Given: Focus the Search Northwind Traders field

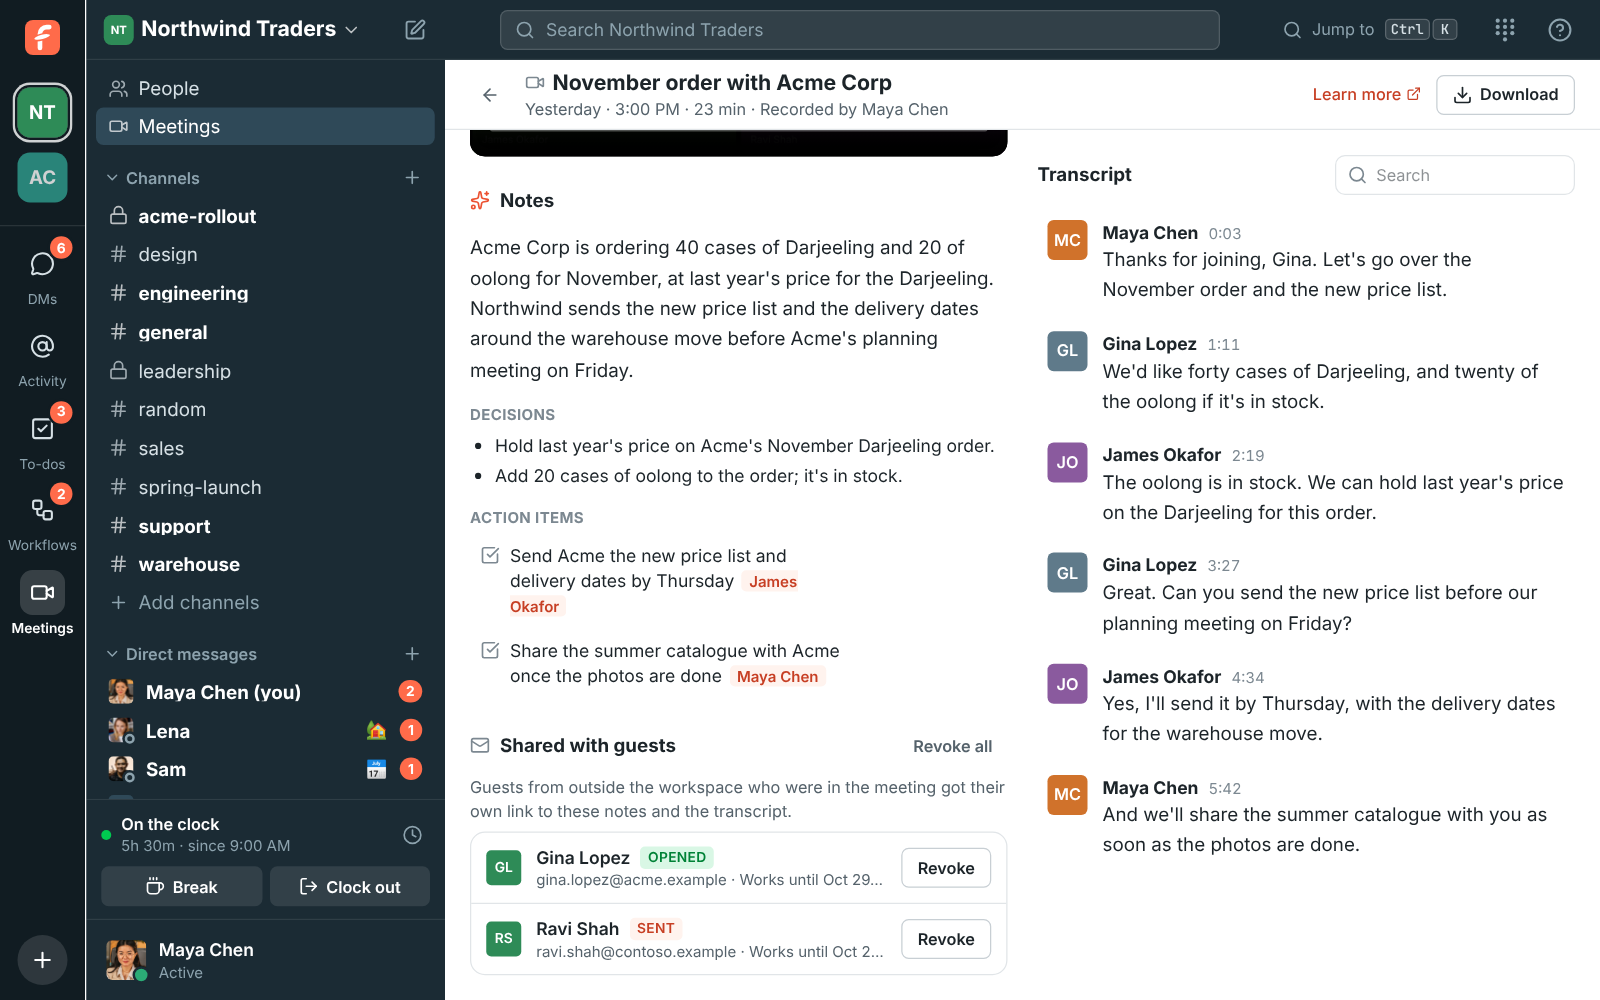Looking at the screenshot, I should (859, 30).
